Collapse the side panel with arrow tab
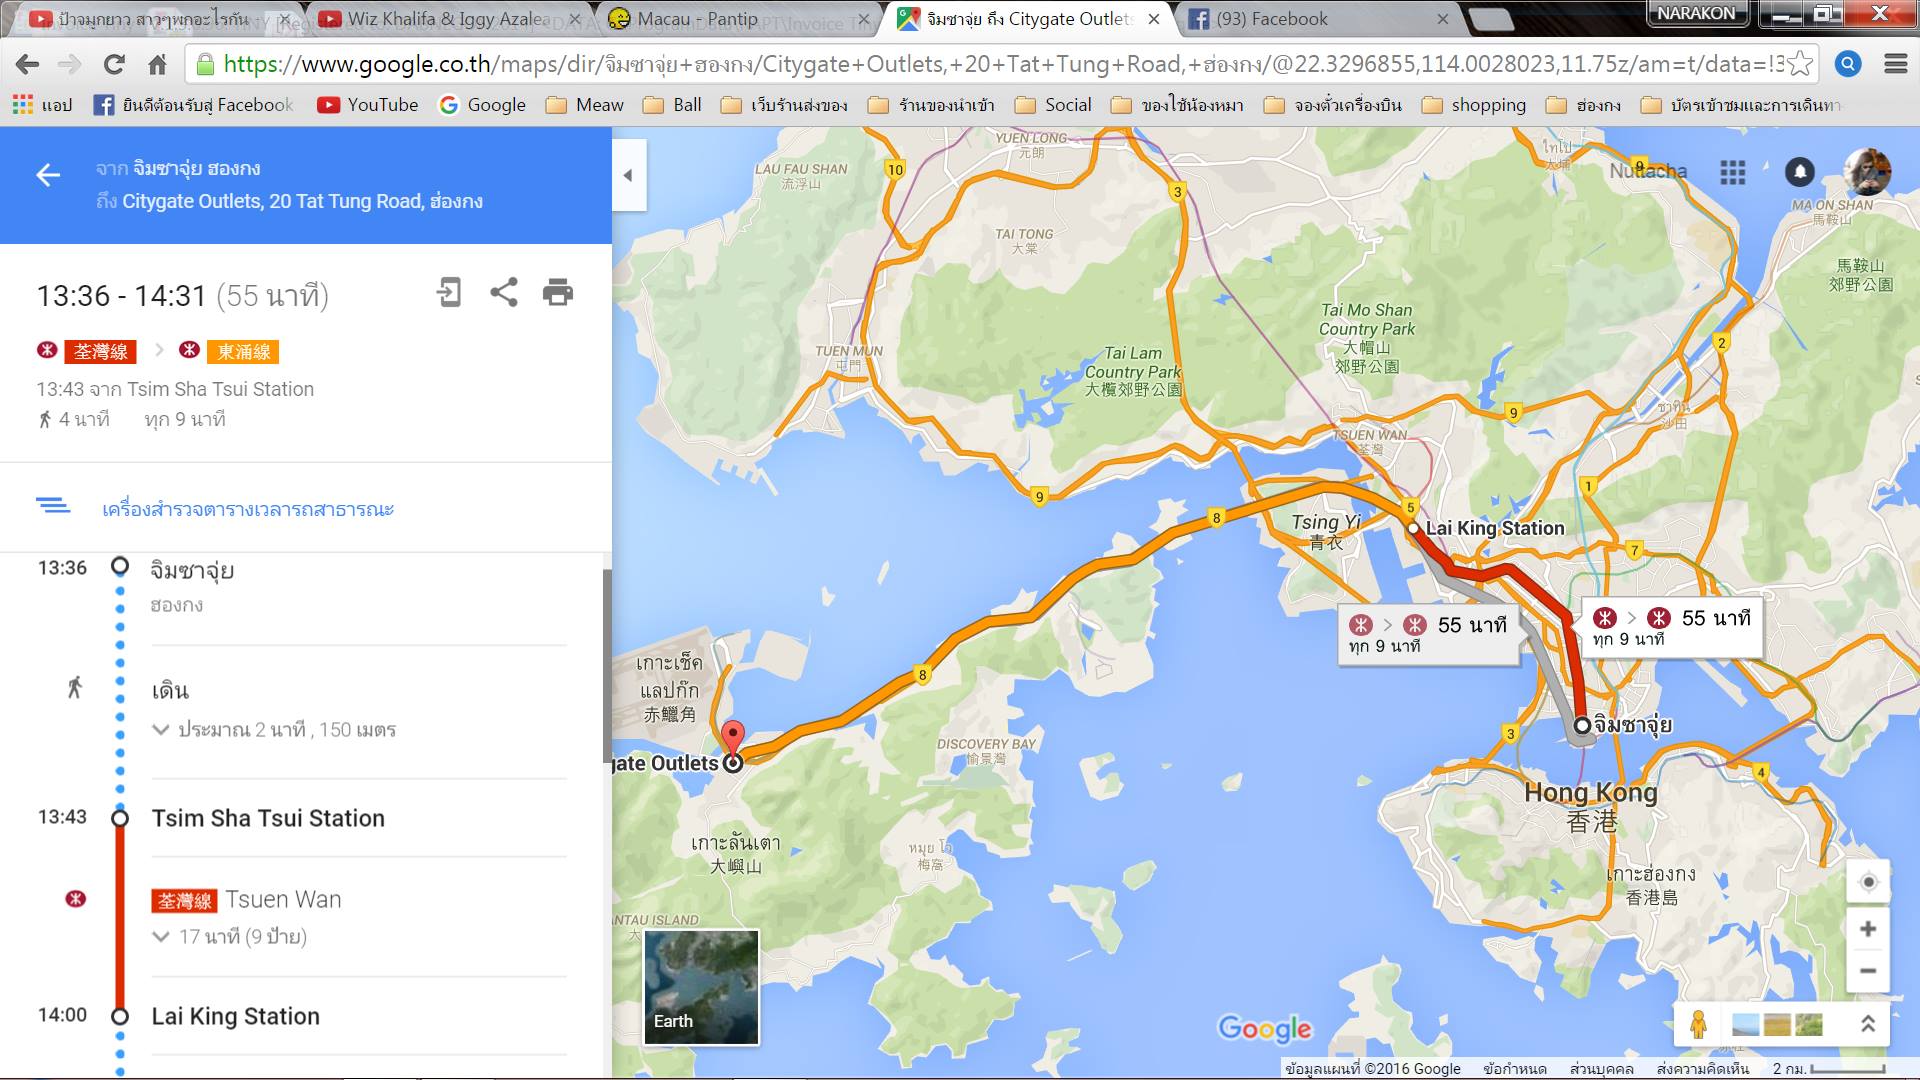The height and width of the screenshot is (1080, 1920). tap(628, 175)
